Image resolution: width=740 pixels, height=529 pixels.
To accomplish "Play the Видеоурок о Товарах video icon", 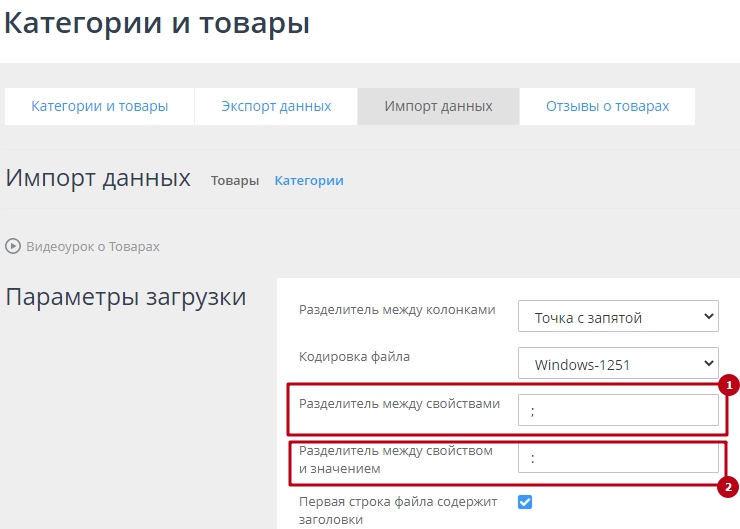I will pyautogui.click(x=14, y=246).
